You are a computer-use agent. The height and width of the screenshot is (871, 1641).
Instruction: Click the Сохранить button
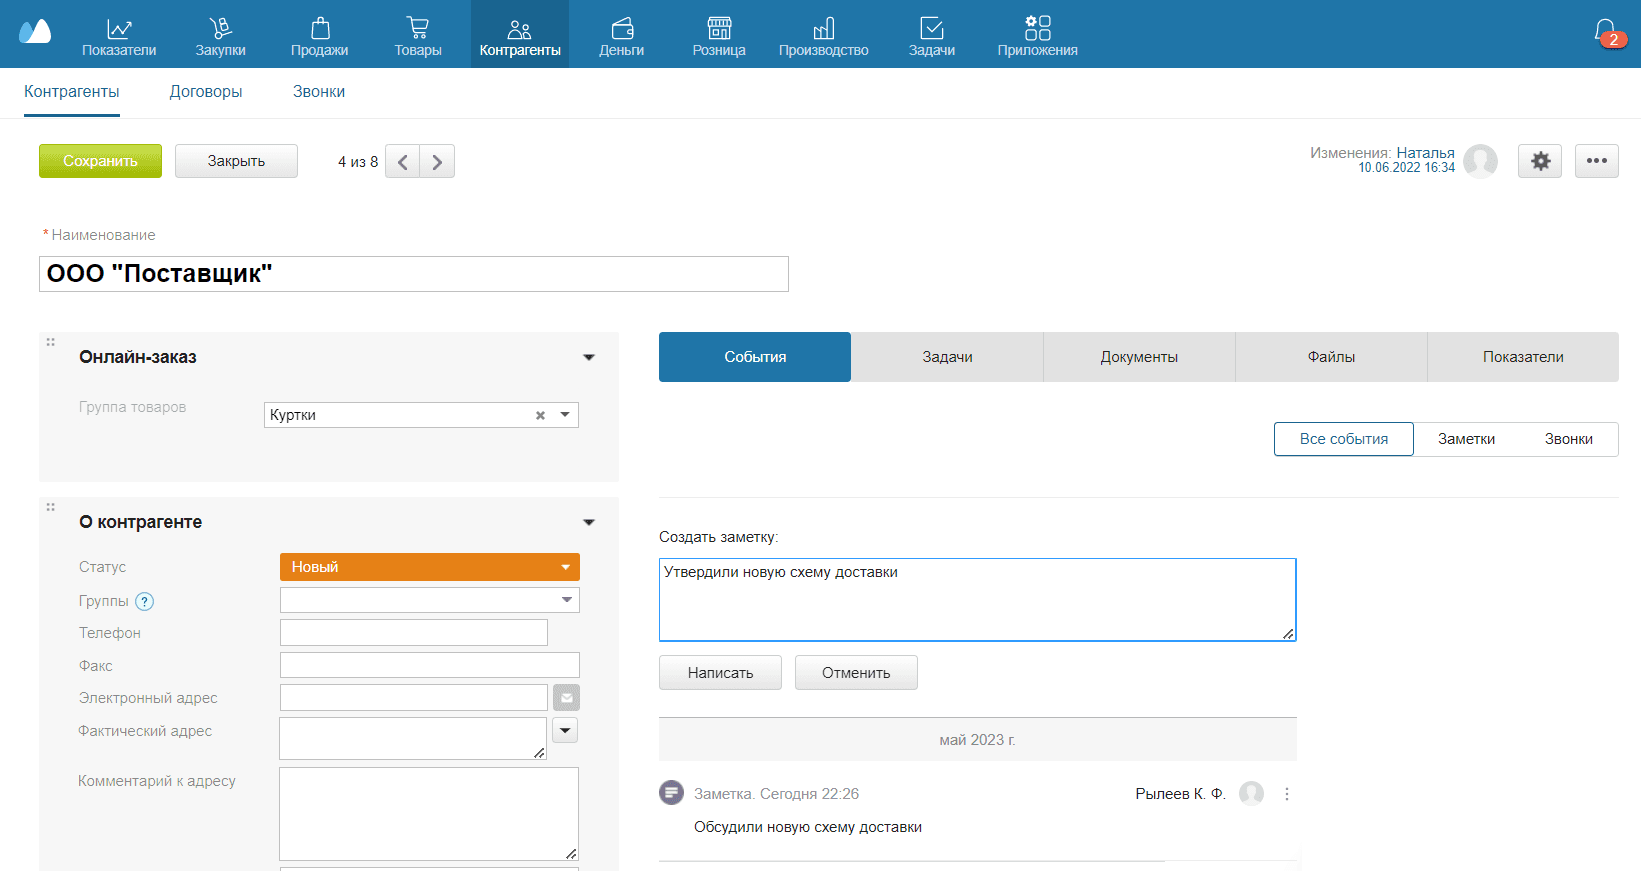click(100, 161)
